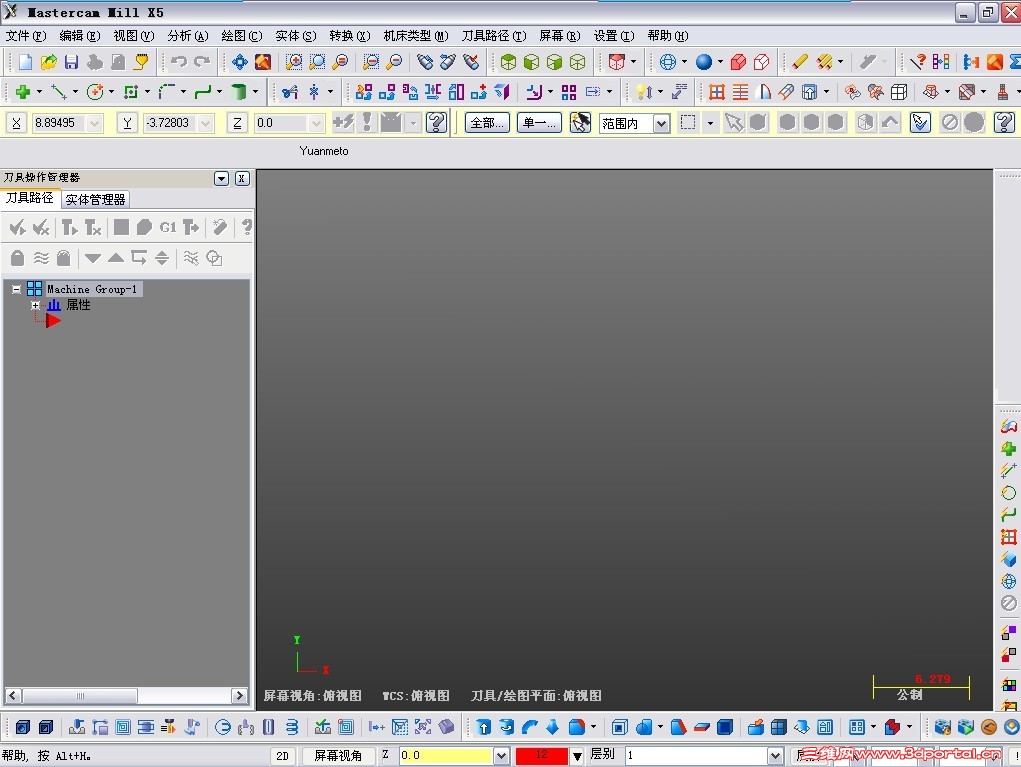
Task: Click the X coordinate value field
Action: point(59,123)
